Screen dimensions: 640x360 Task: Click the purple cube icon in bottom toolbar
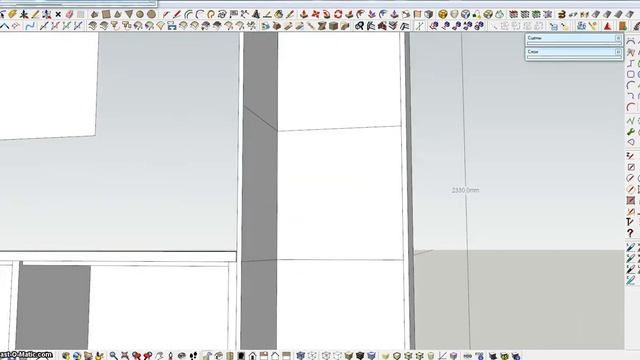[x=453, y=356]
